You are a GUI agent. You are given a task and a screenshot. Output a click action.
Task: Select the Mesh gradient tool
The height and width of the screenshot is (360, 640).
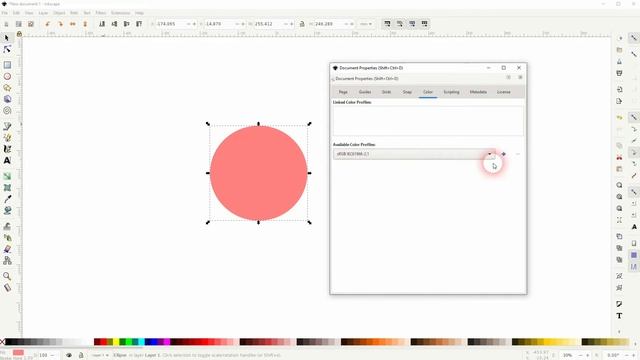pyautogui.click(x=7, y=188)
